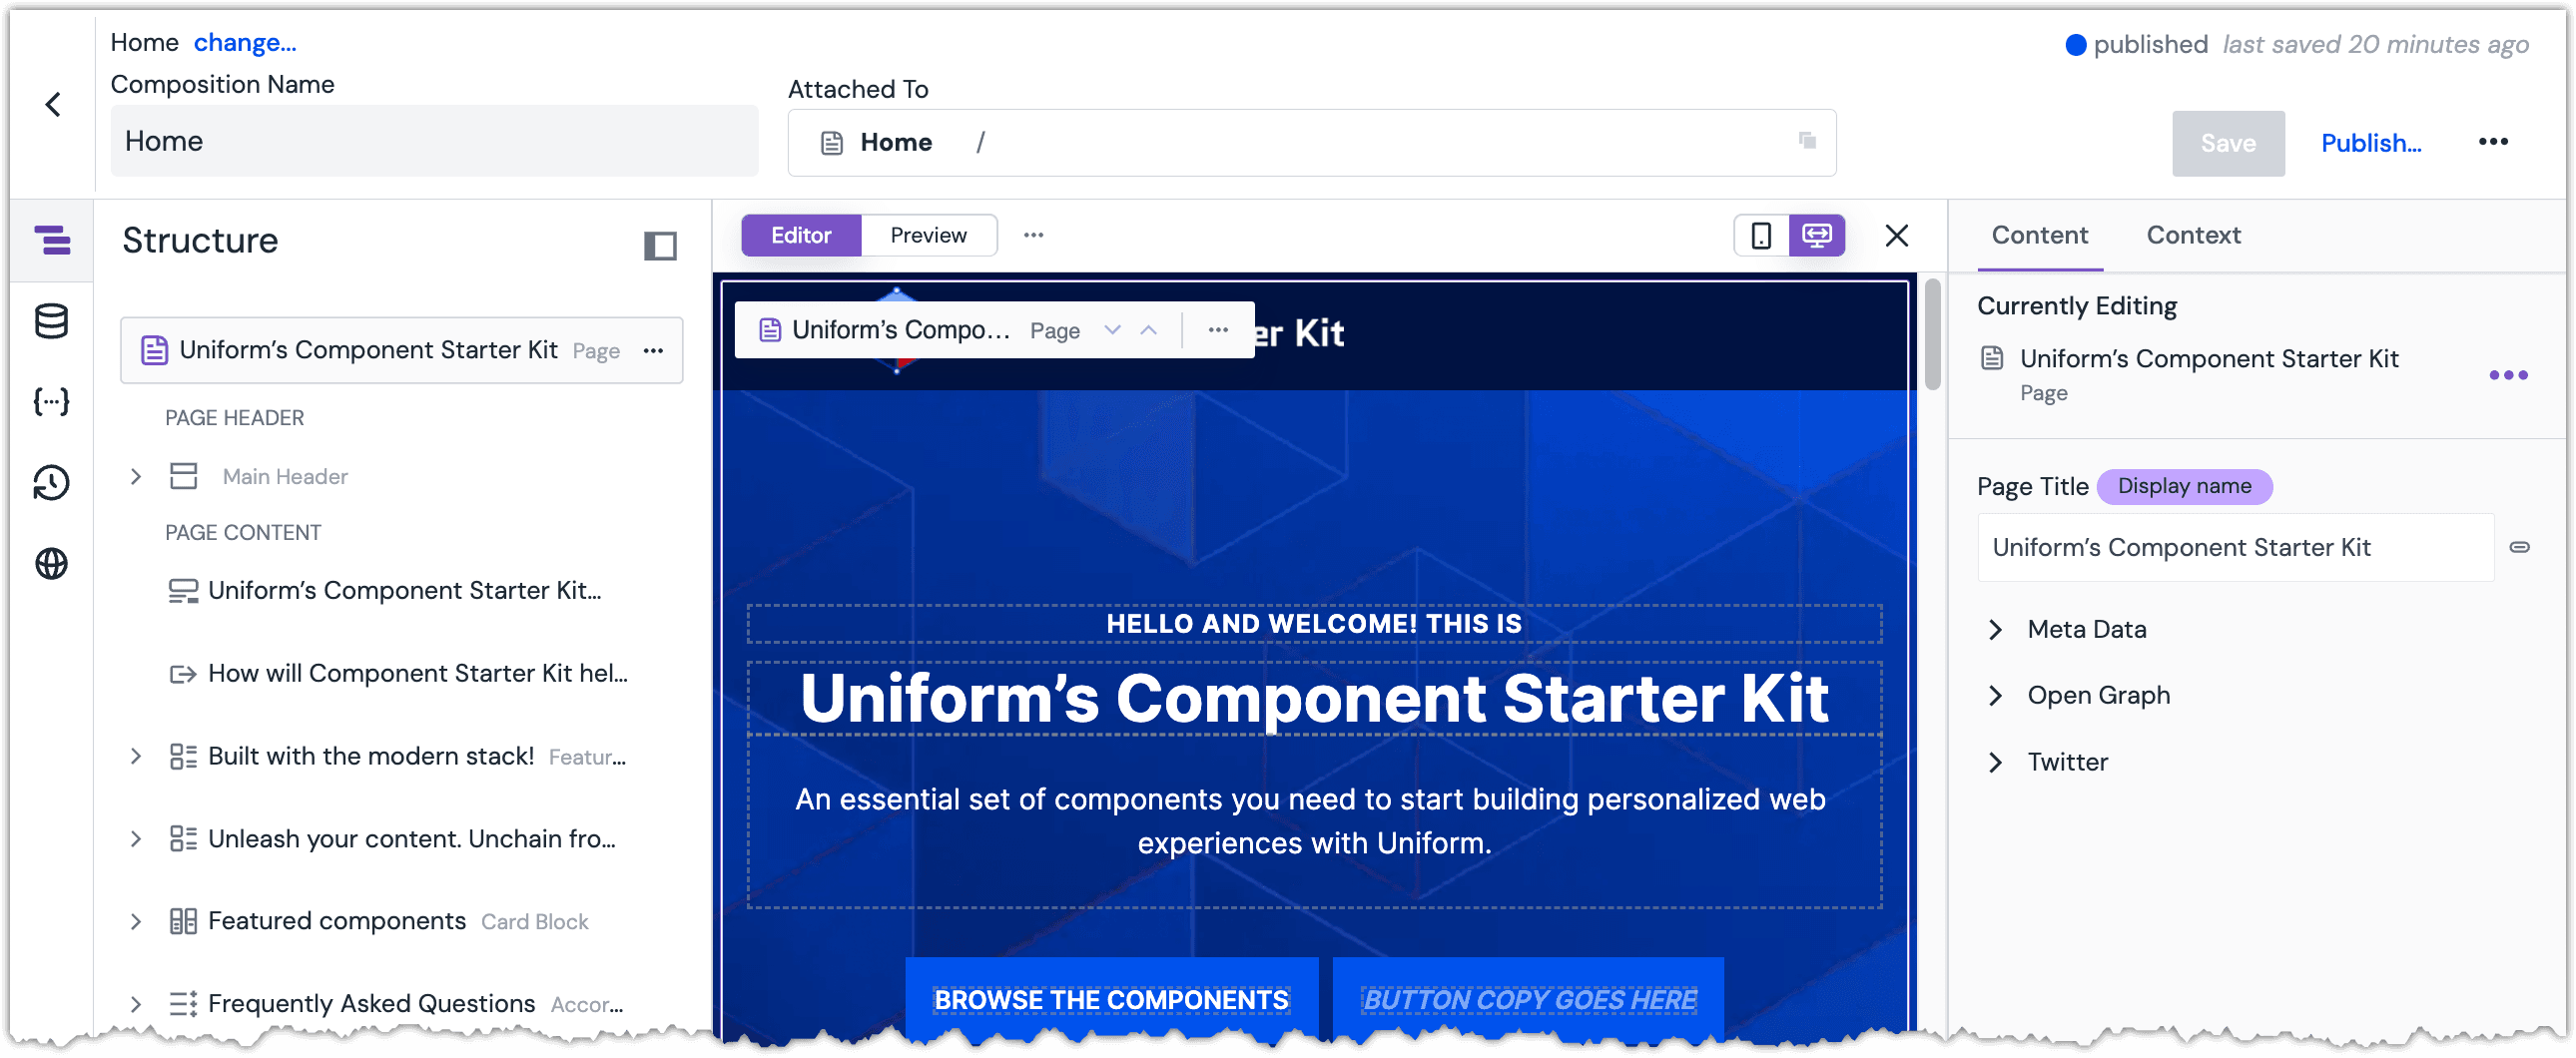2576x1058 pixels.
Task: Switch to the Editor mode tab
Action: coord(801,236)
